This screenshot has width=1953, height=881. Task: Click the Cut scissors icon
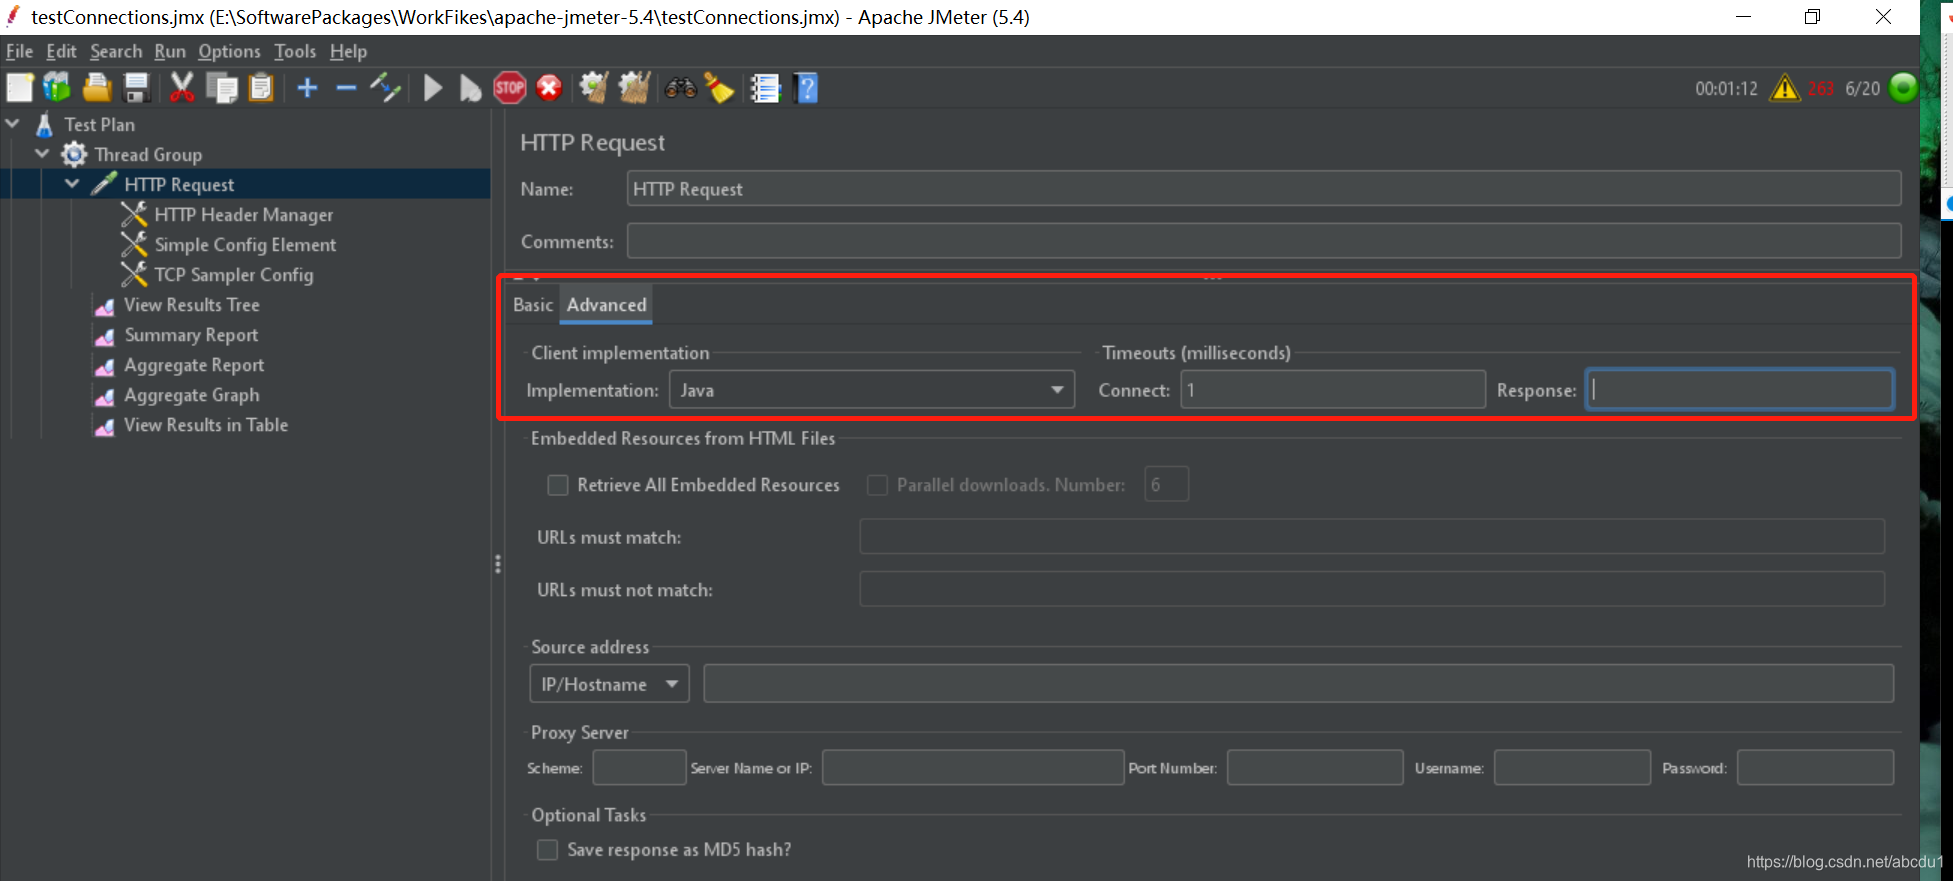[x=181, y=88]
